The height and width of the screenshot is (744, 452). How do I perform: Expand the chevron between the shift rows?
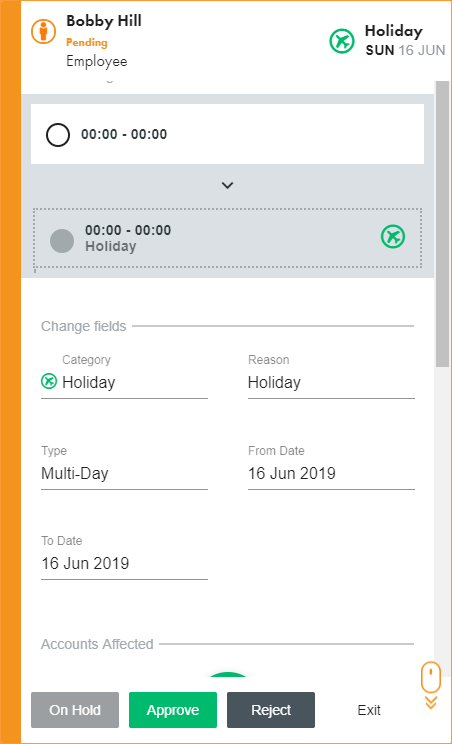pos(228,186)
